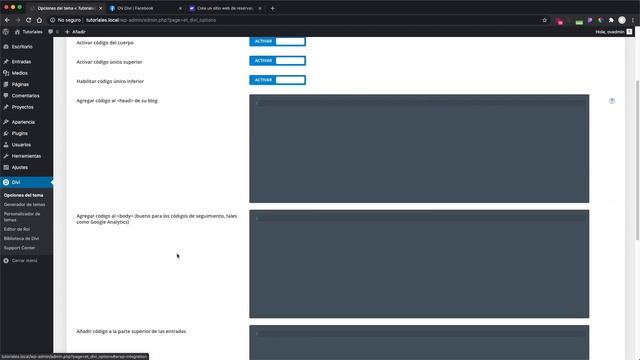The height and width of the screenshot is (360, 640).
Task: Open Biblioteca de Divi submenu item
Action: pyautogui.click(x=21, y=238)
